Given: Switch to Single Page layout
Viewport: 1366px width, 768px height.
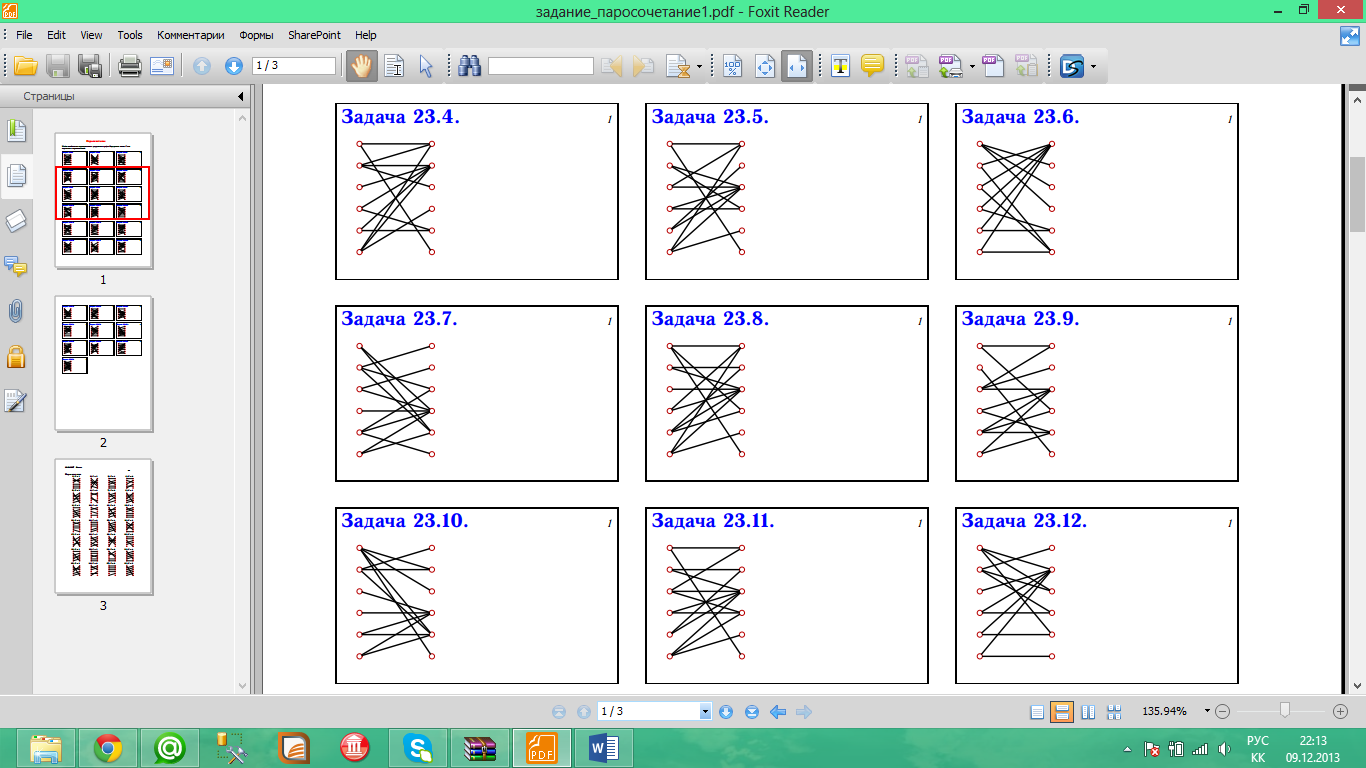Looking at the screenshot, I should 1037,712.
